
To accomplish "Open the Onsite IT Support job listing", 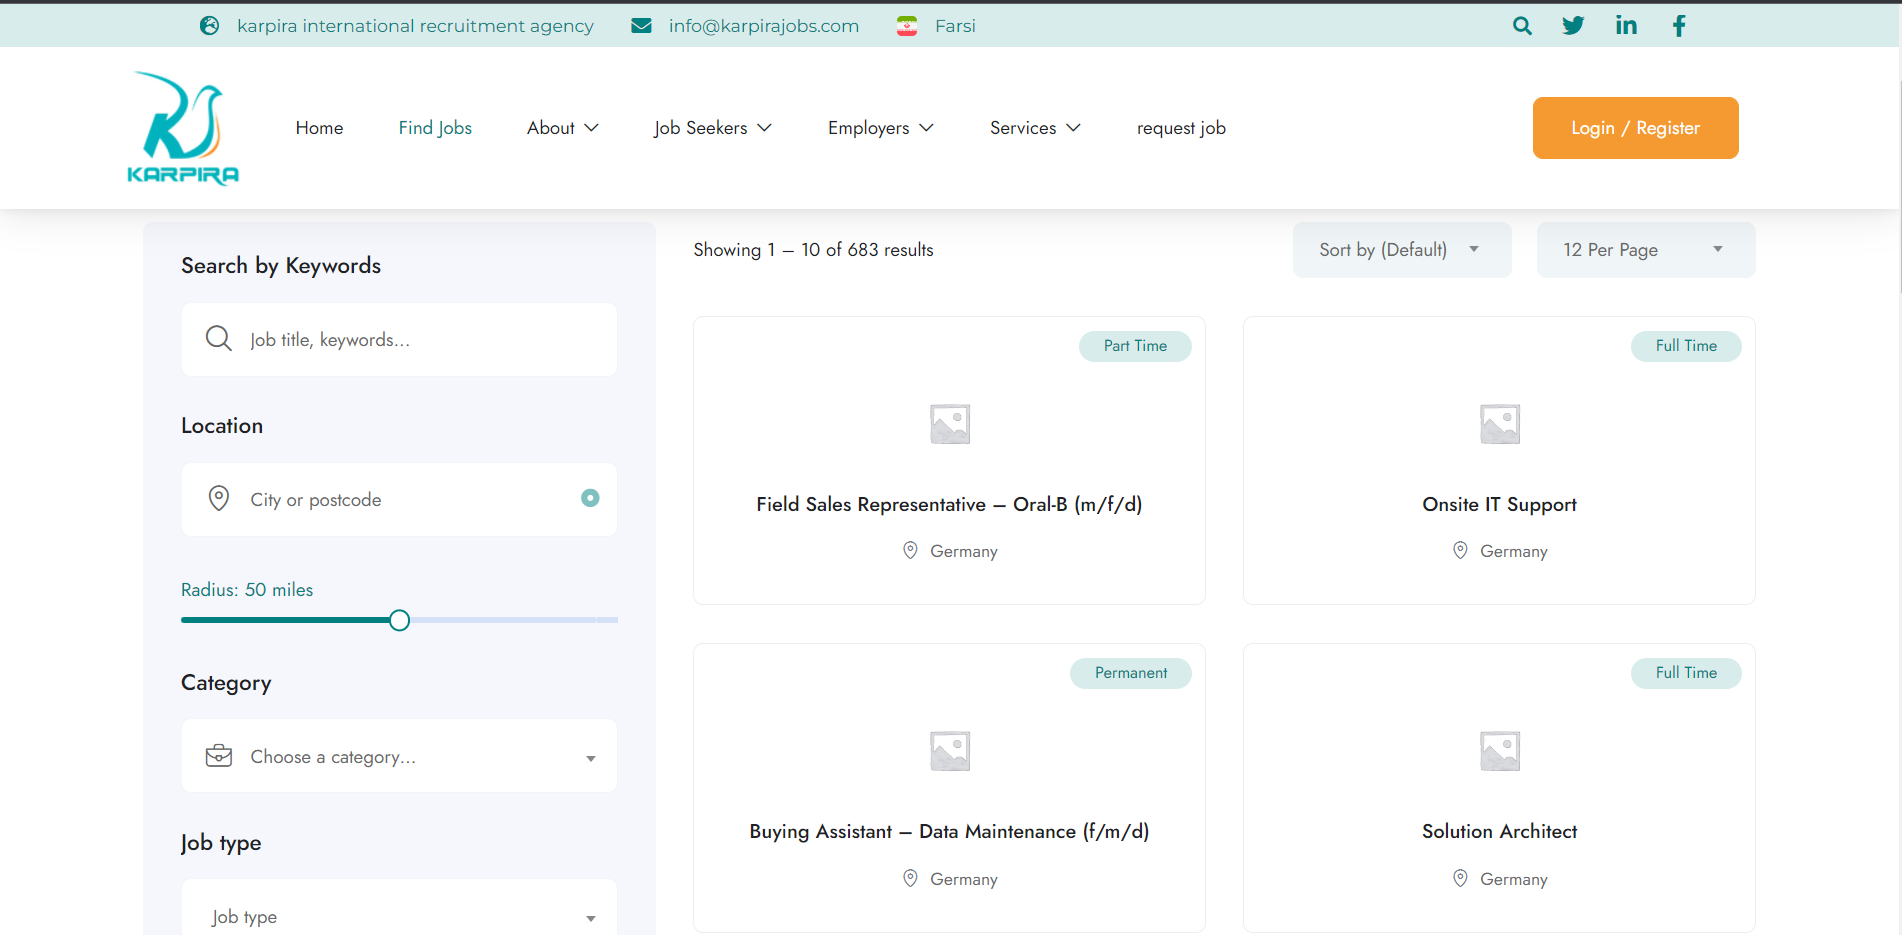I will point(1499,505).
